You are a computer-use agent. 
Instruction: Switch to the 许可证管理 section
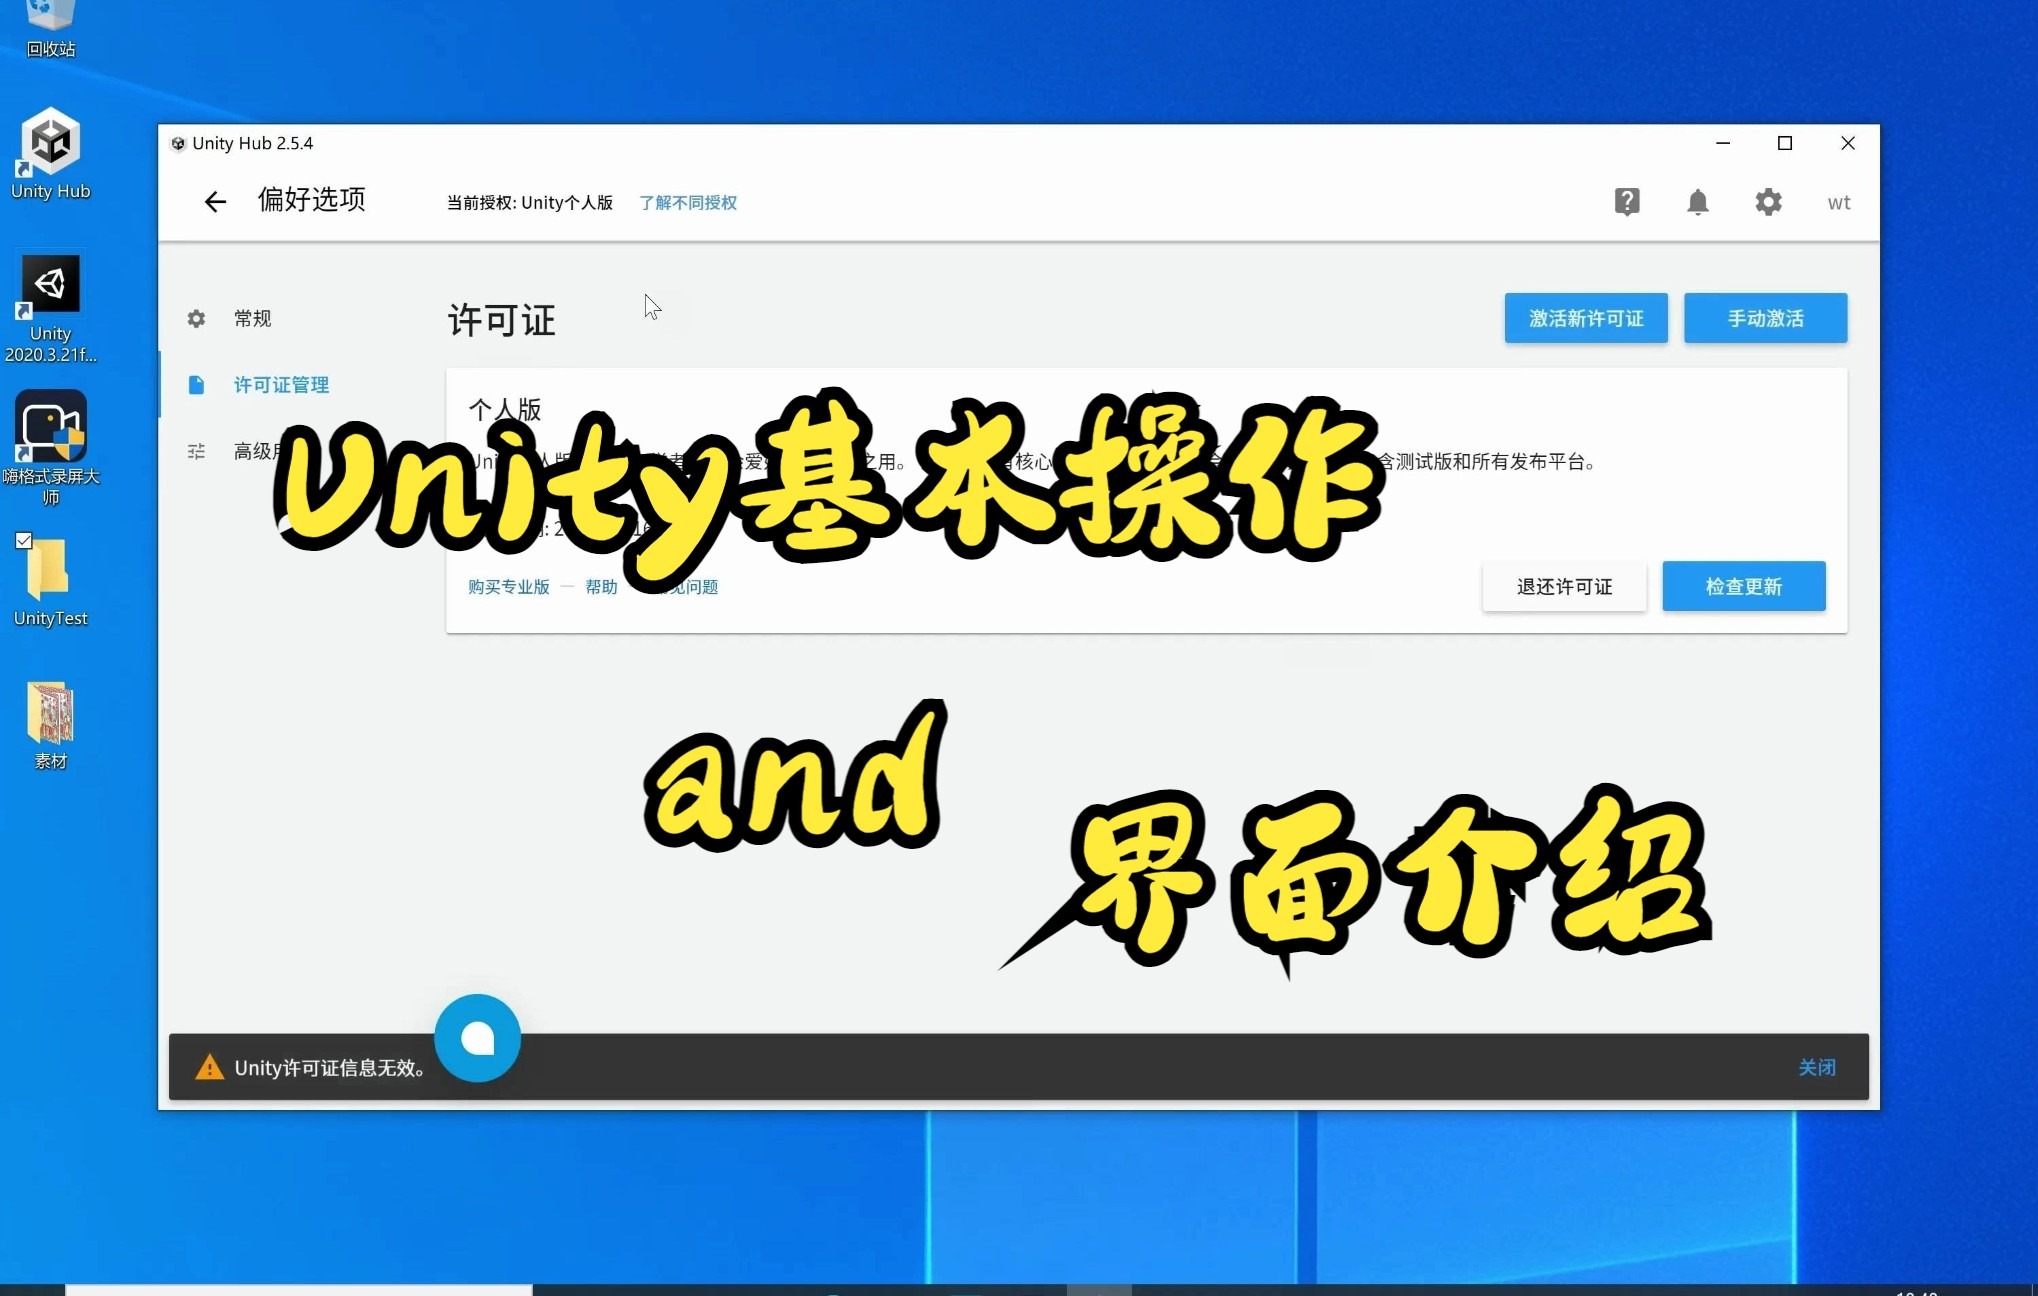point(281,384)
